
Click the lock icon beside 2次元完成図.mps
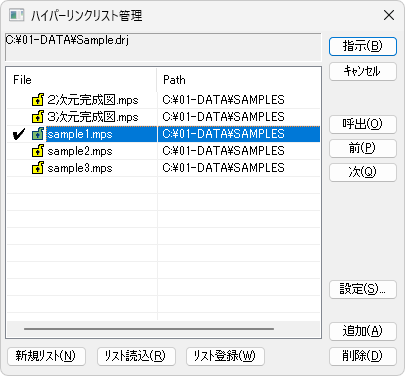[x=38, y=100]
